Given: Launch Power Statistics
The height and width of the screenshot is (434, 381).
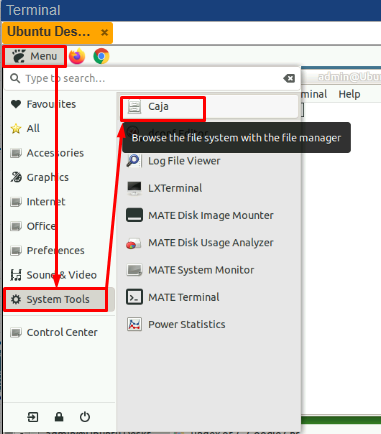Looking at the screenshot, I should pyautogui.click(x=209, y=324).
